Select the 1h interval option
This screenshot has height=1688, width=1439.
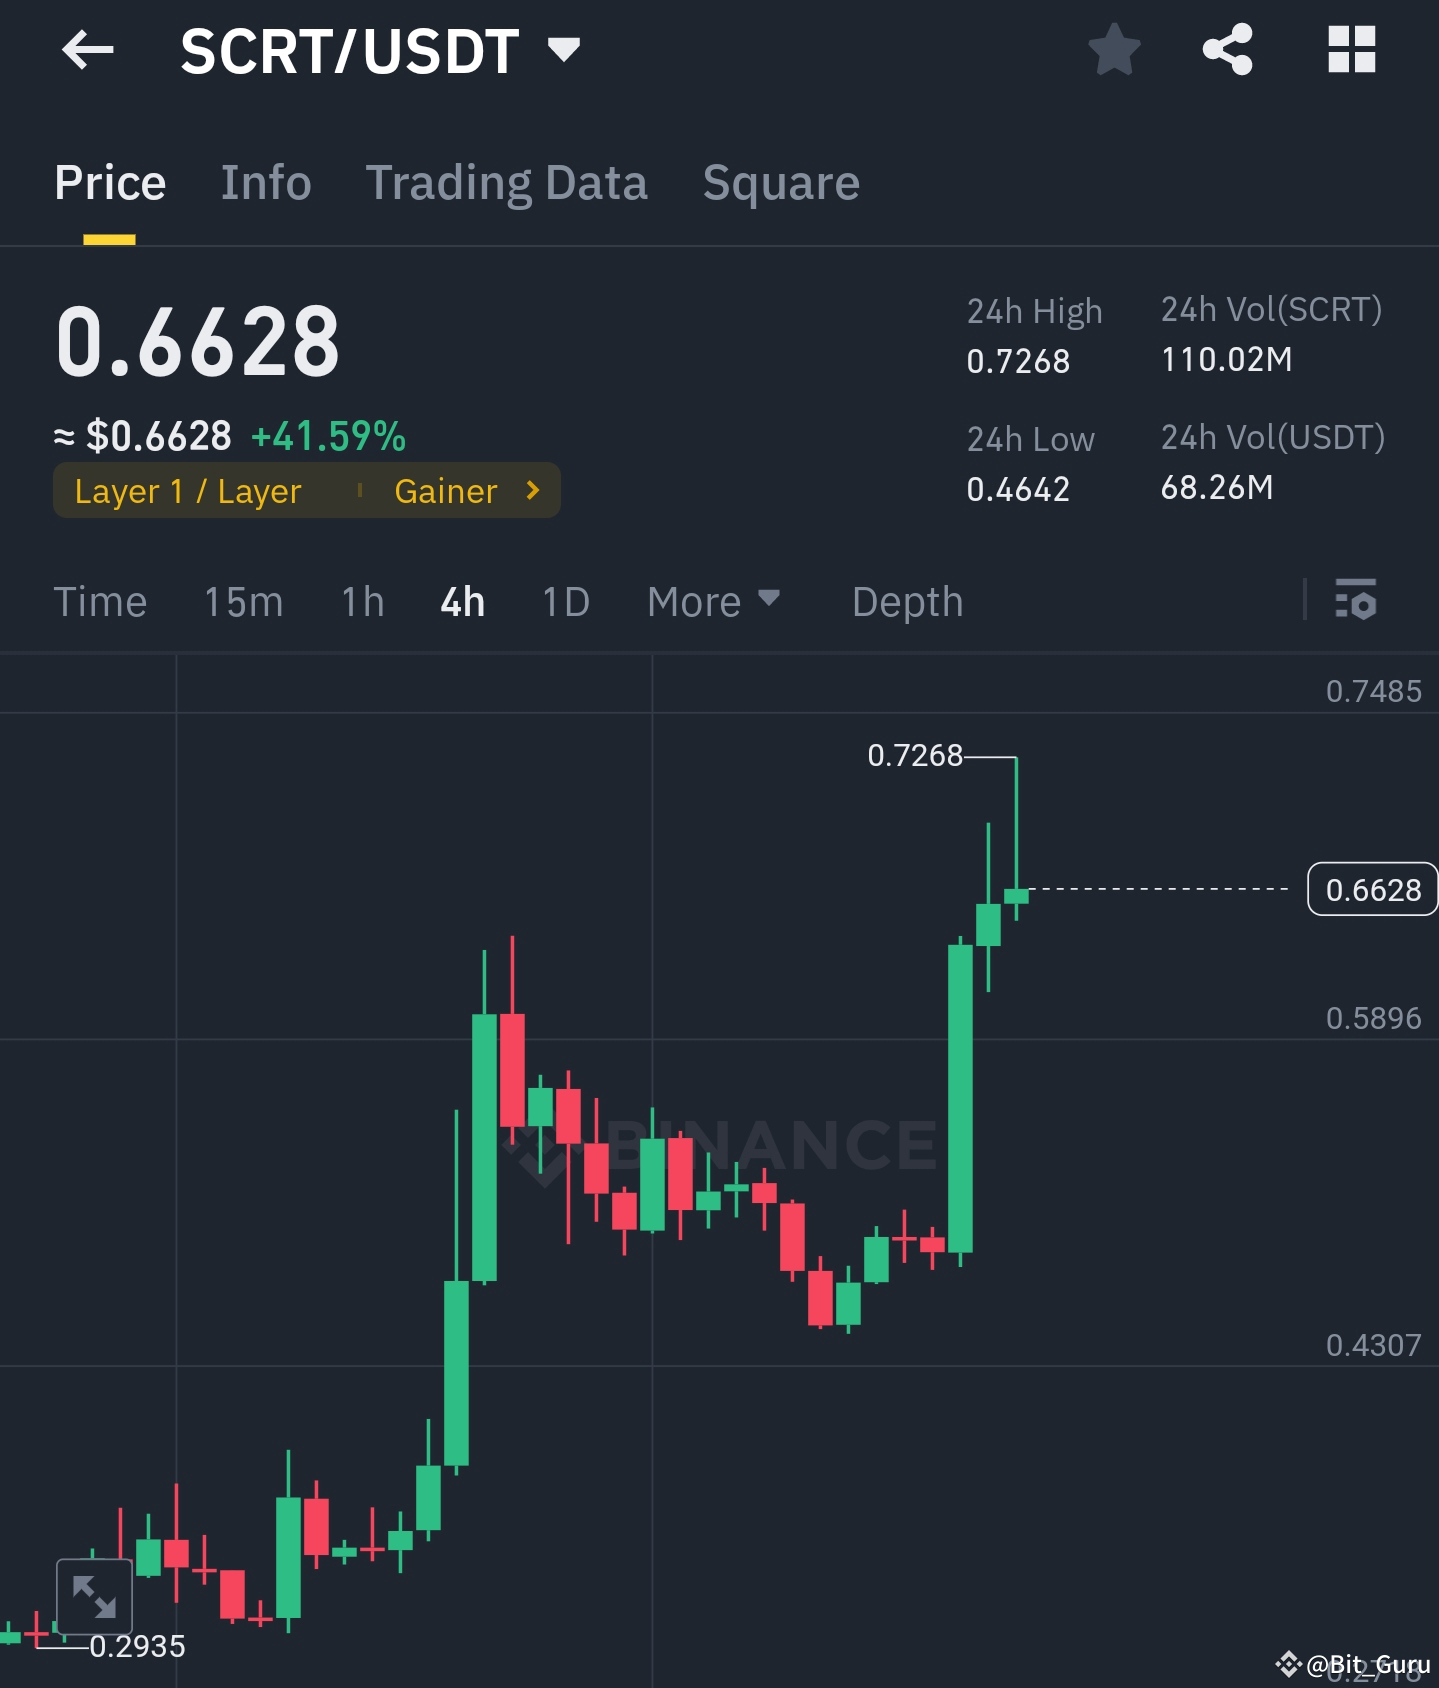tap(360, 601)
